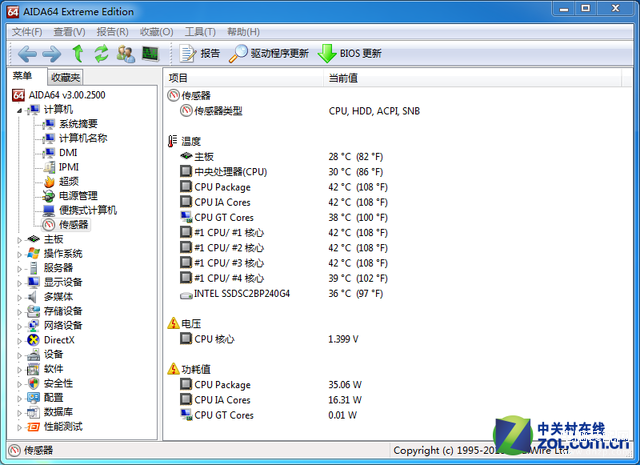Open the green monitor diagnostics icon

tap(150, 53)
